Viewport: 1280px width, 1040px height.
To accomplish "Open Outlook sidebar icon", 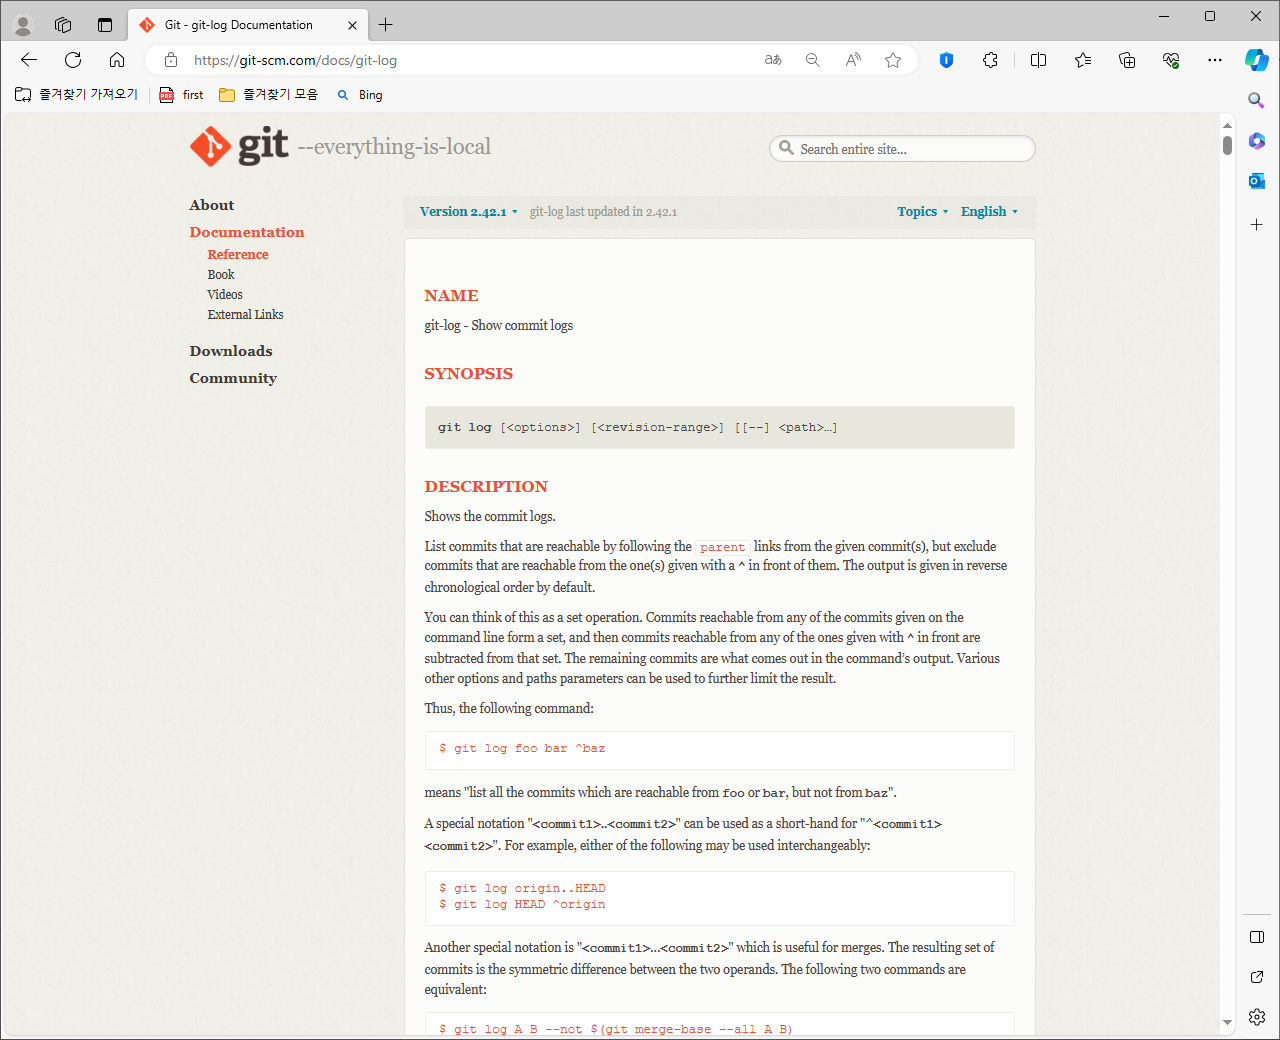I will pos(1257,181).
